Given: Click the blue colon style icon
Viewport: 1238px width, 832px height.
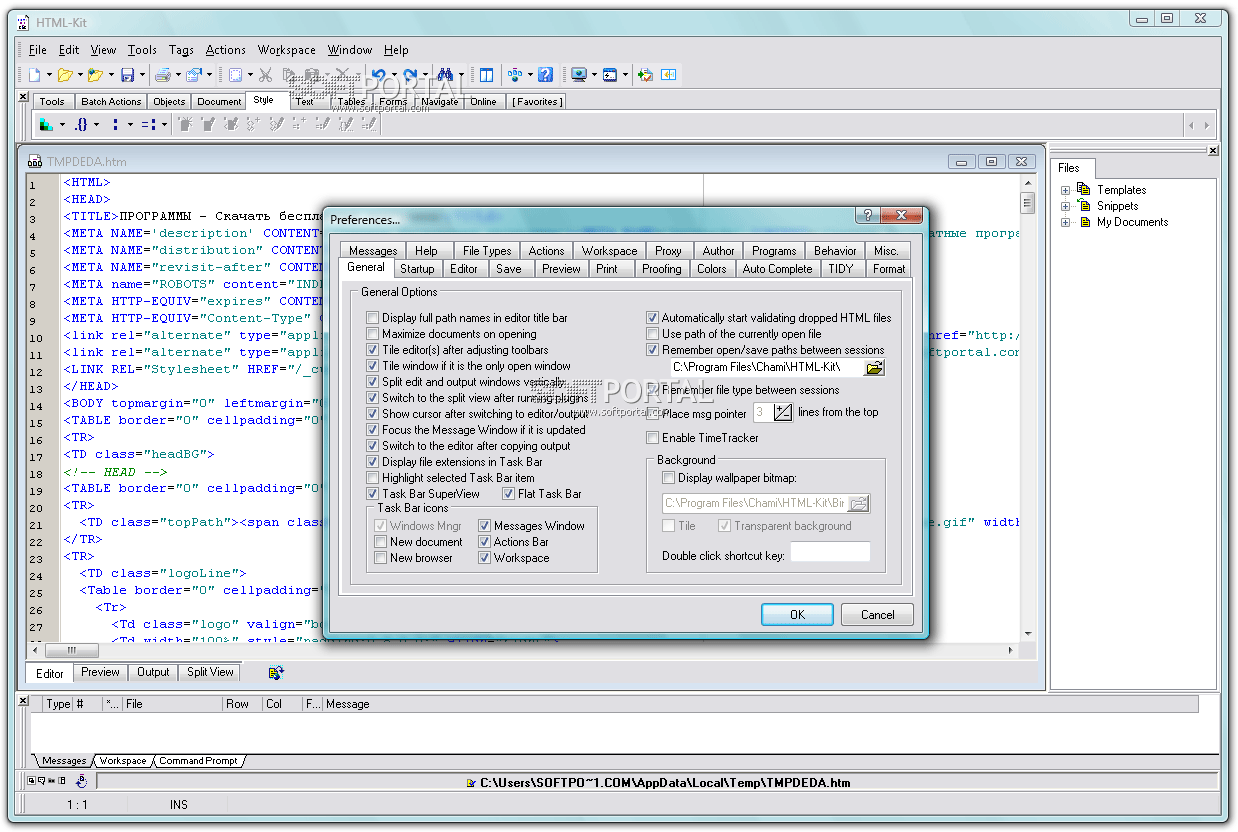Looking at the screenshot, I should click(116, 125).
